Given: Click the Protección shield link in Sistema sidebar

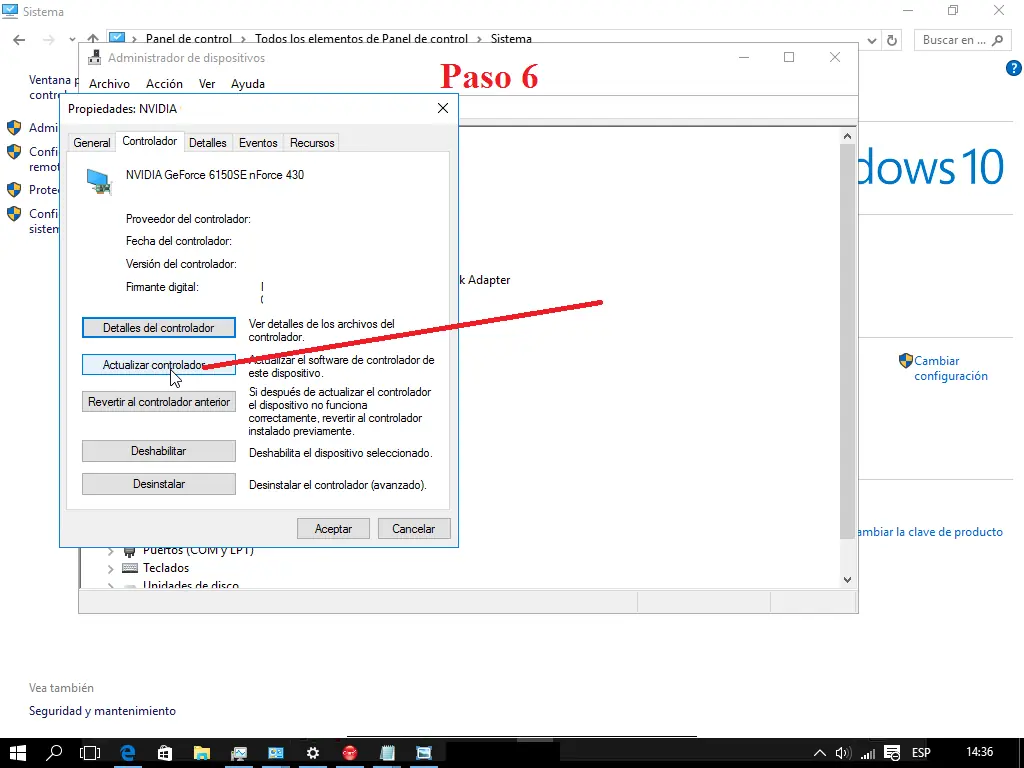Looking at the screenshot, I should (44, 189).
